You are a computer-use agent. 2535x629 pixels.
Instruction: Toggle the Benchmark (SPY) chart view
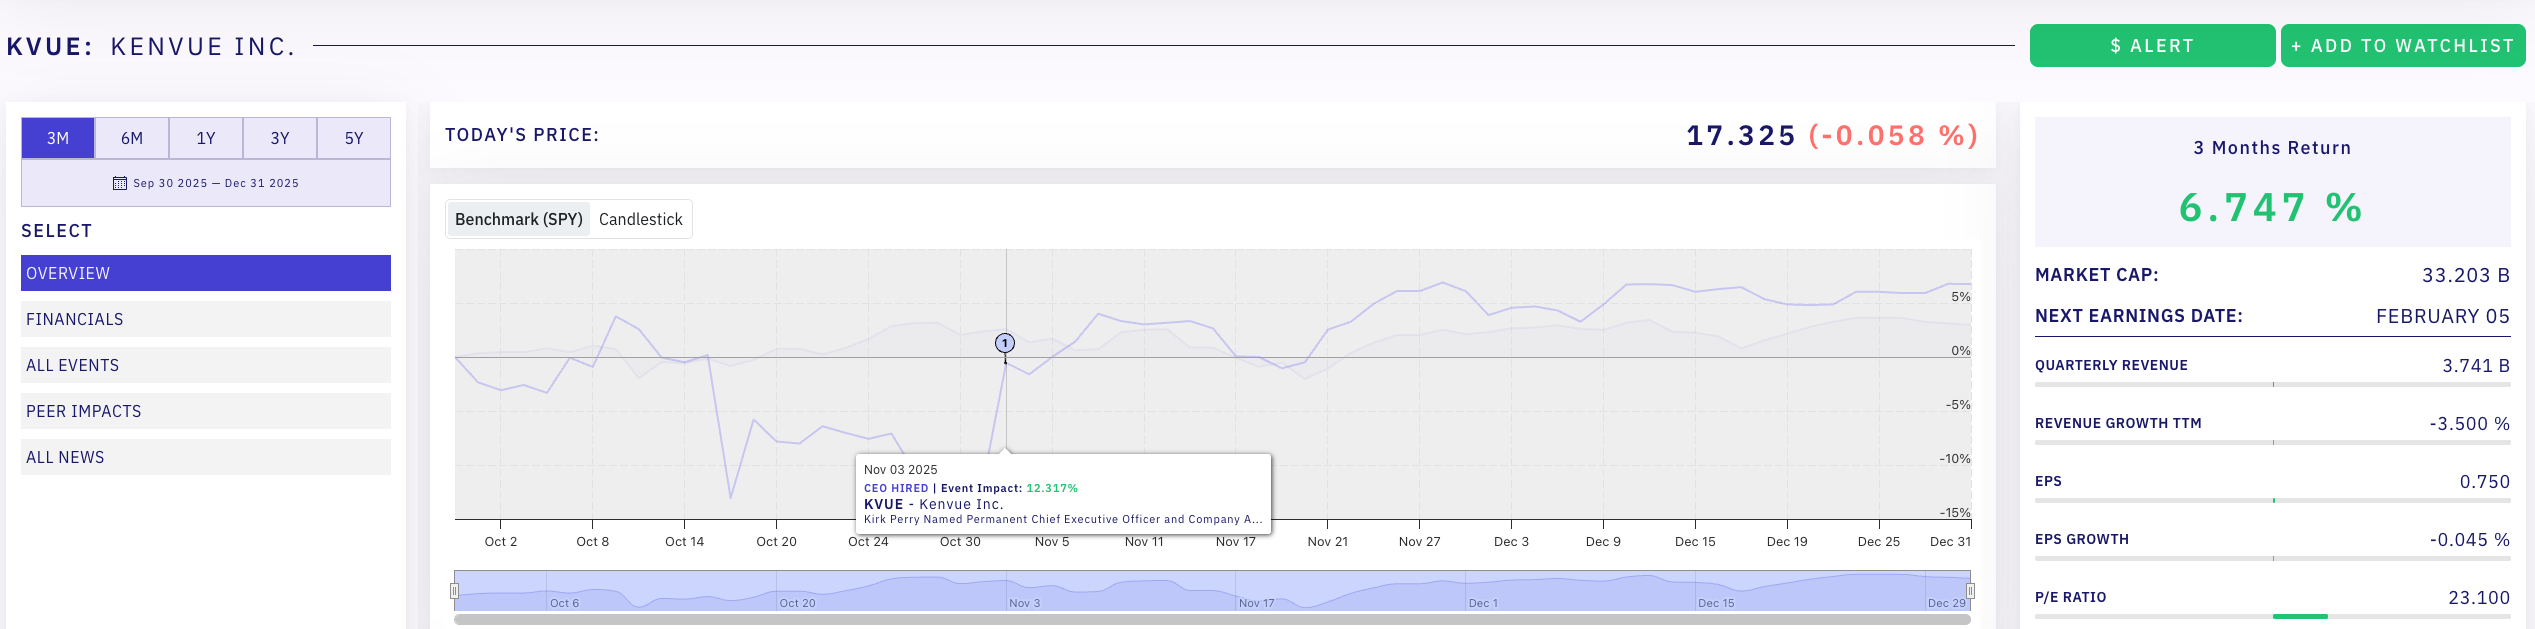(x=519, y=219)
